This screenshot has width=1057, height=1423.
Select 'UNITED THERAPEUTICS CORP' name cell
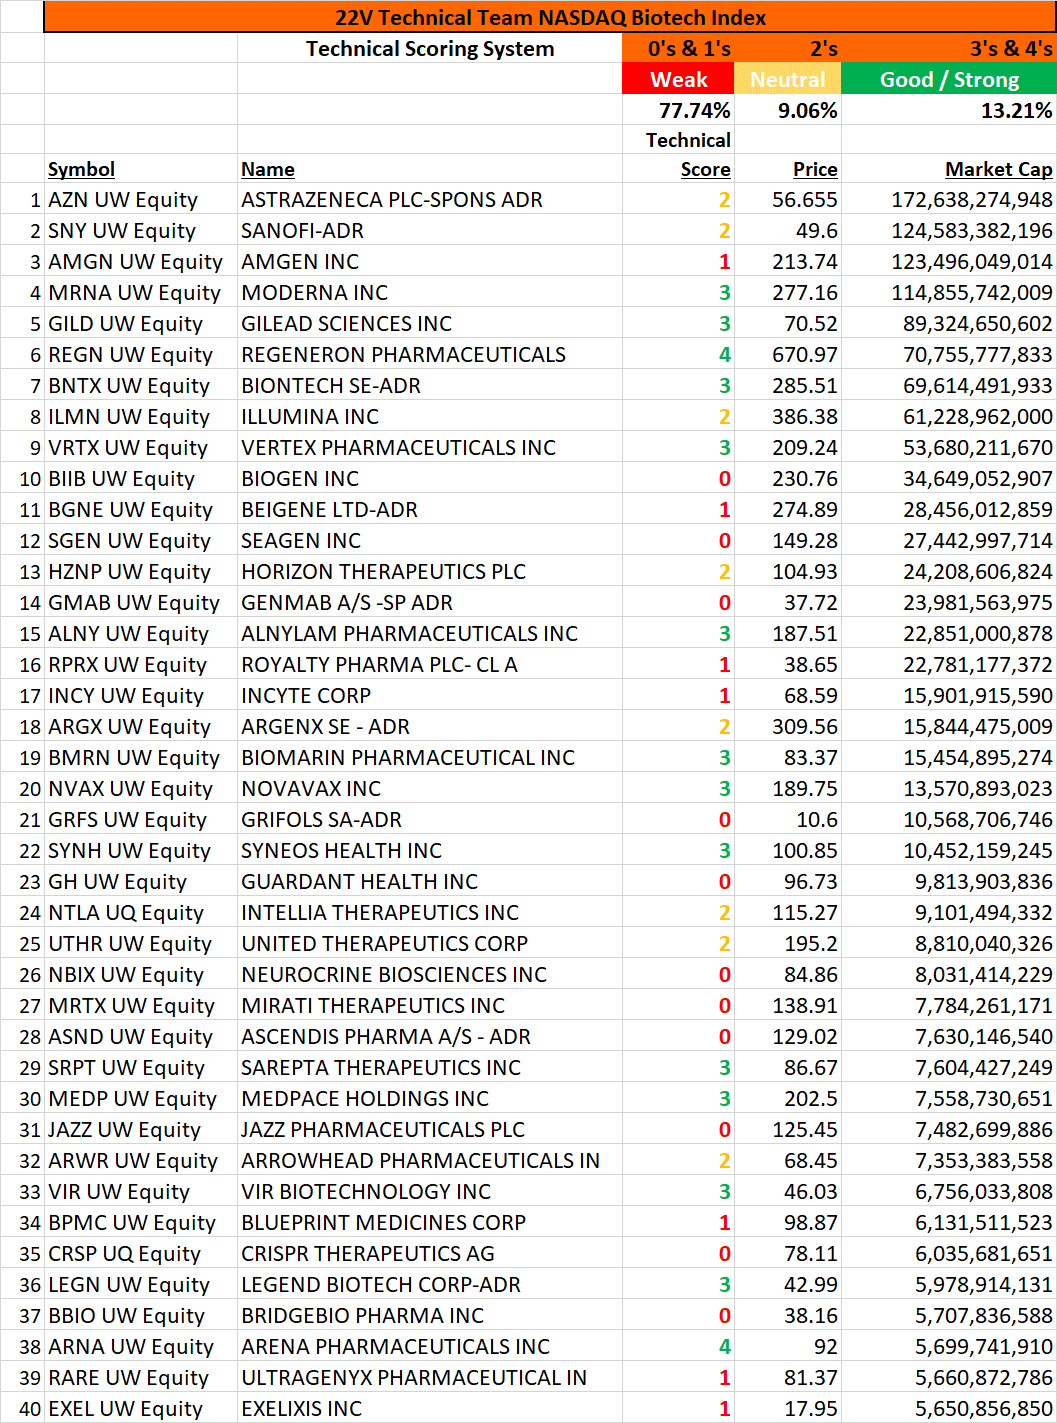(x=430, y=944)
